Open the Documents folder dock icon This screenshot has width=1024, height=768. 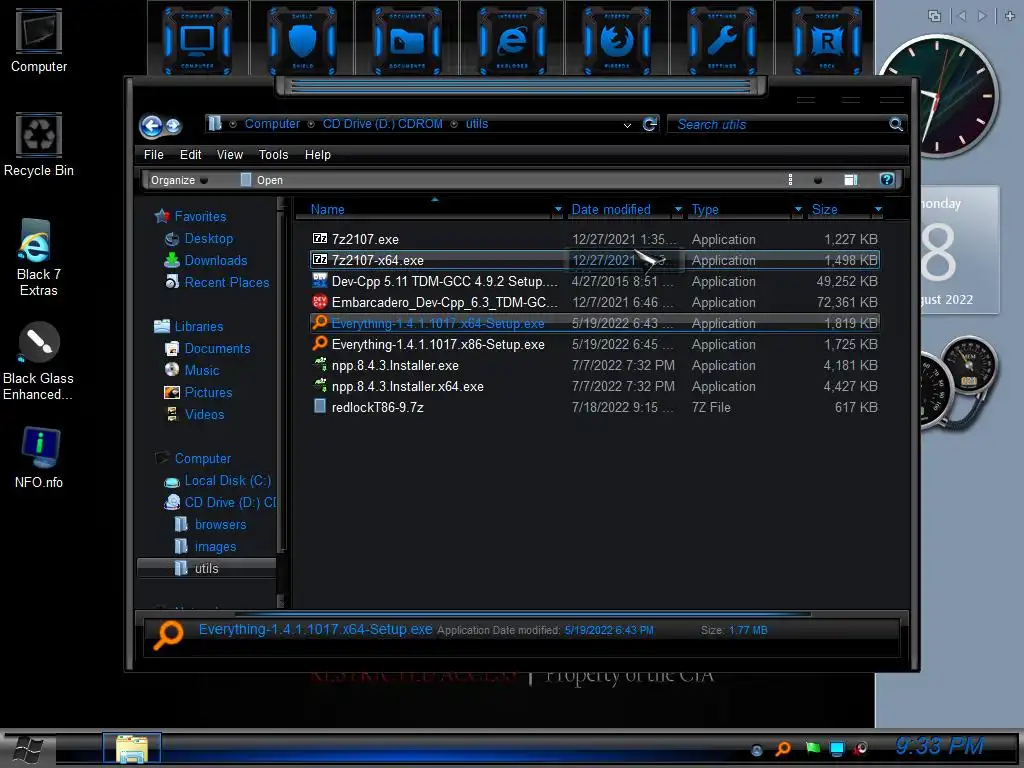[x=407, y=40]
